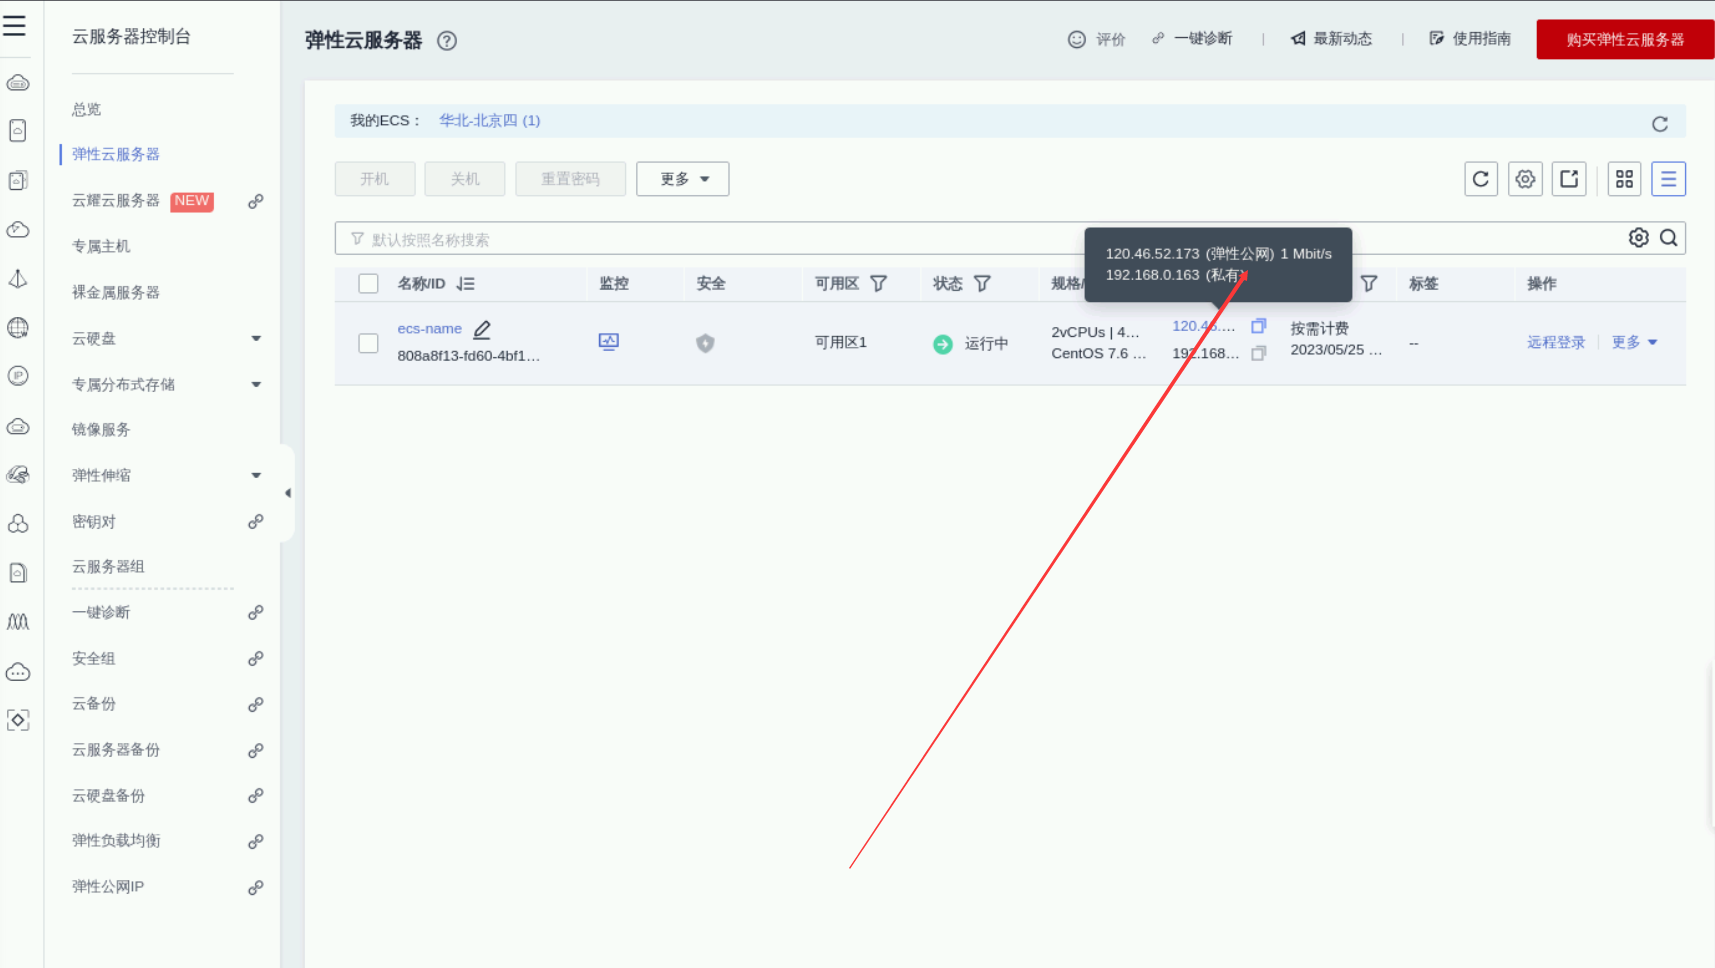Open 弹性负载均衡 in the sidebar
The height and width of the screenshot is (968, 1715).
pos(116,841)
